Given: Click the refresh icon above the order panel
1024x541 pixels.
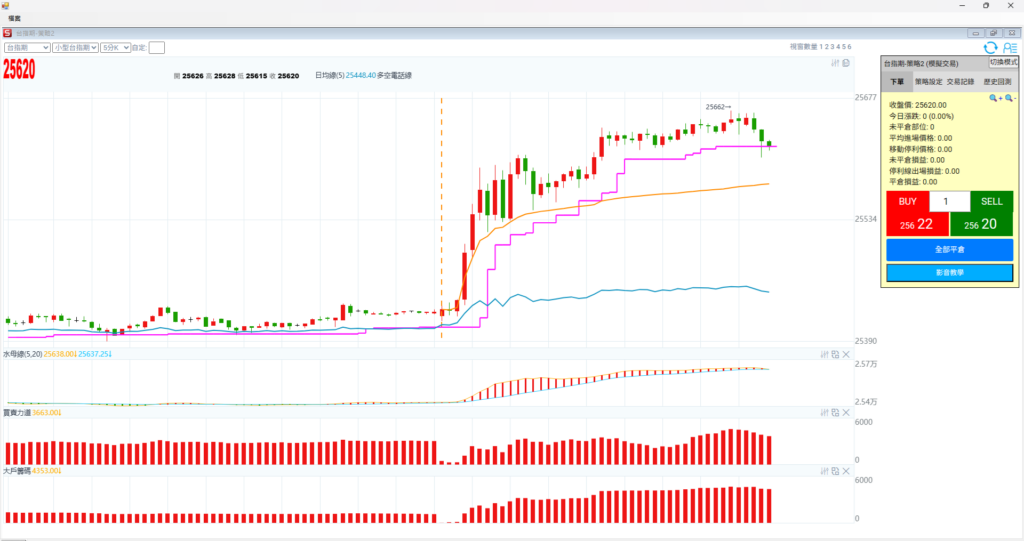Looking at the screenshot, I should [x=990, y=47].
